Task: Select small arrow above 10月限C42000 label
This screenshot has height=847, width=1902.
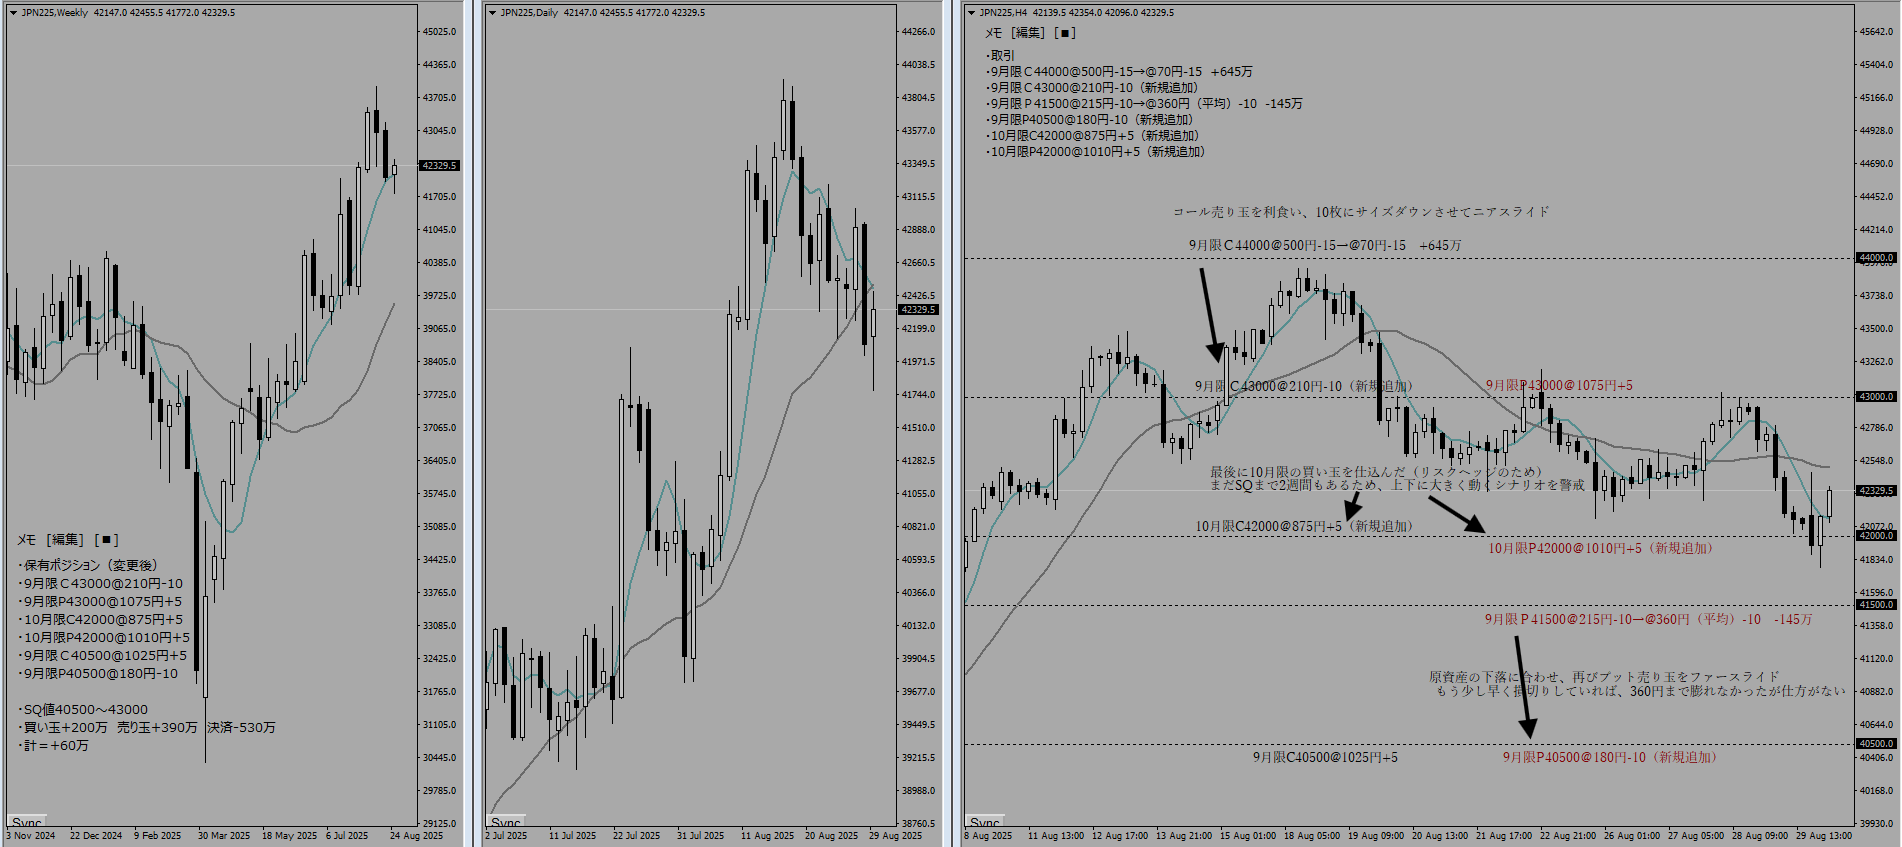Action: point(1353,505)
